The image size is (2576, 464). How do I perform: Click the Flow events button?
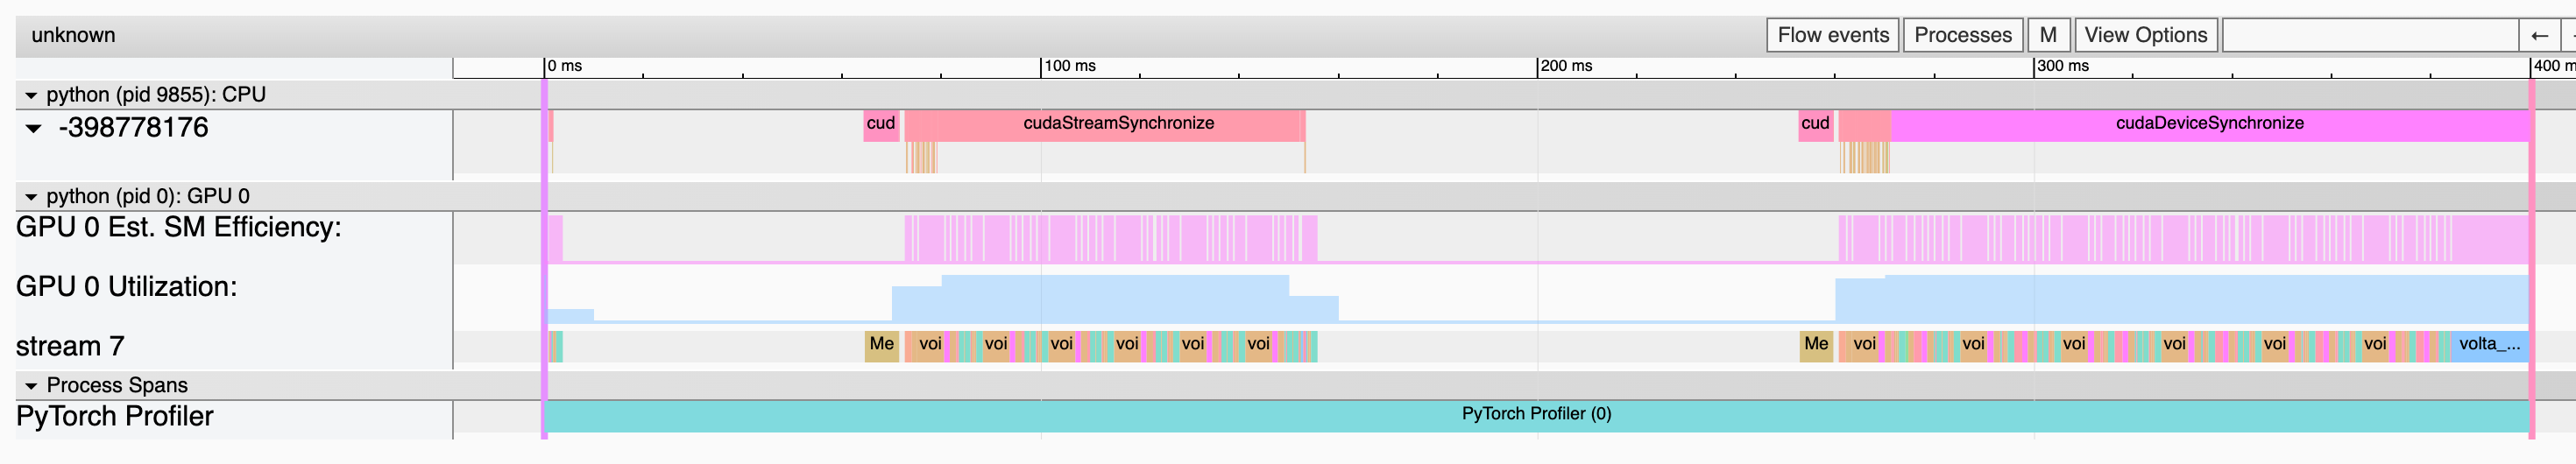[x=1833, y=35]
